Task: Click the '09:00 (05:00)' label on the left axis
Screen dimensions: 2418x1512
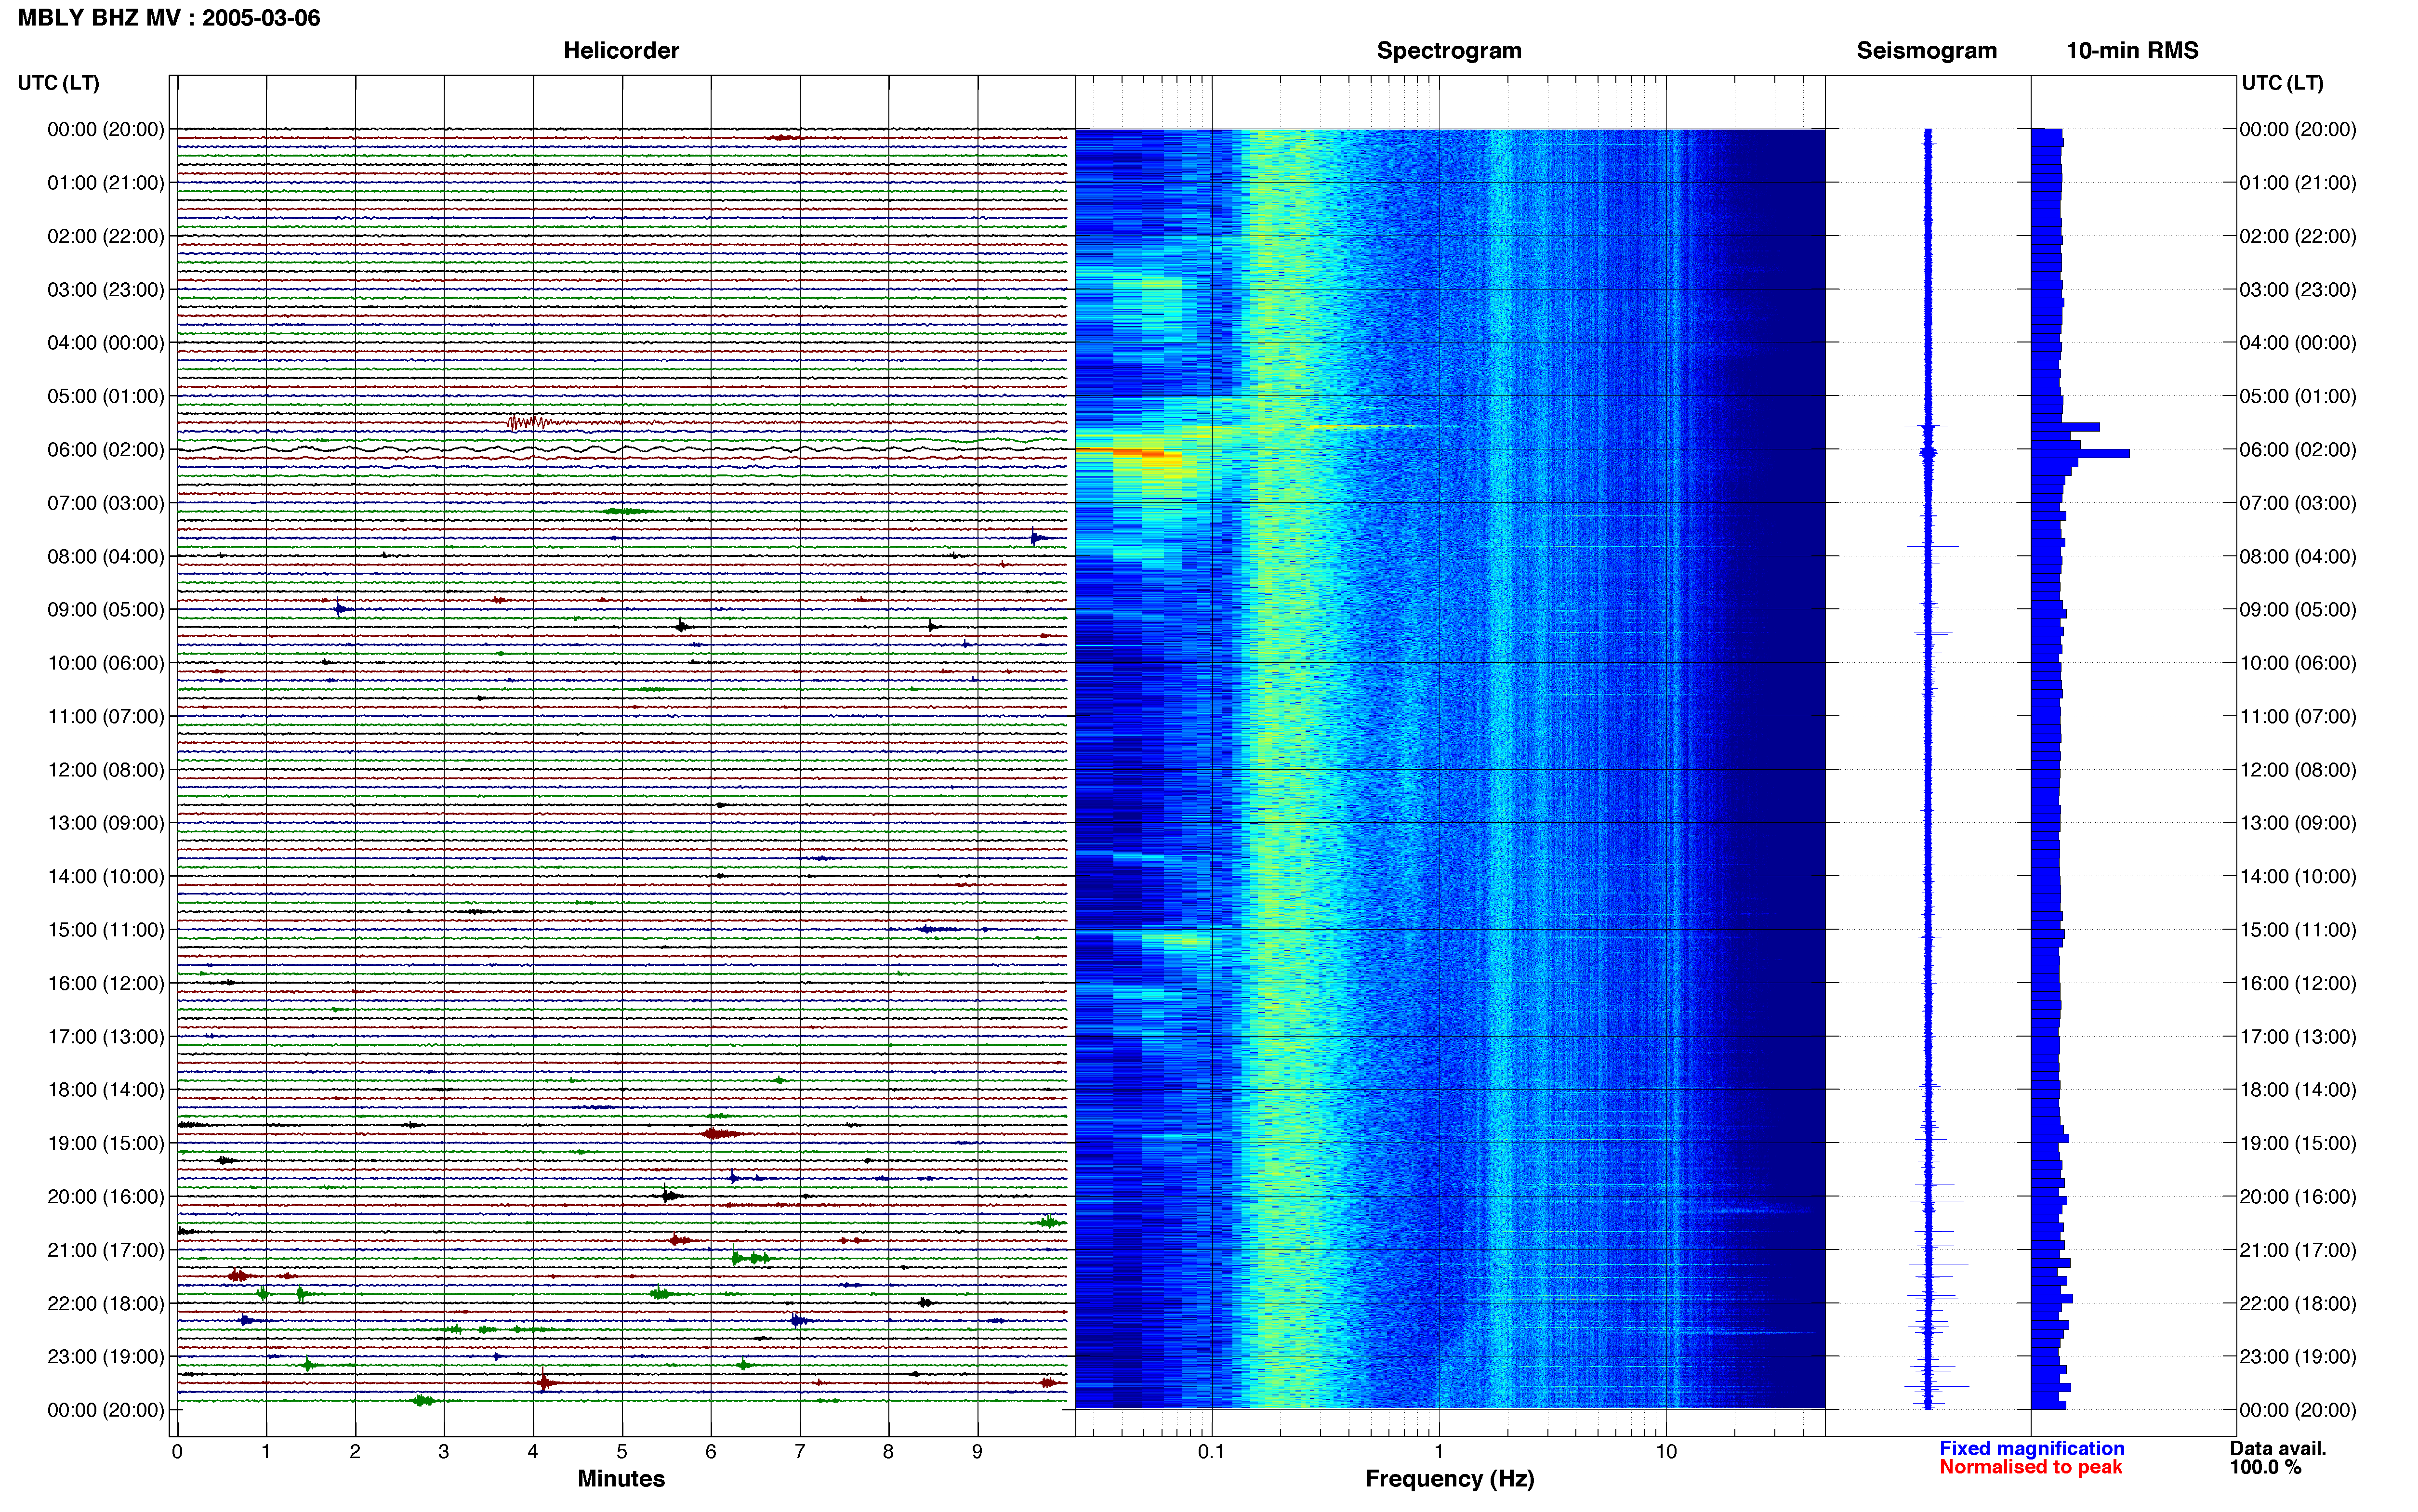Action: click(106, 610)
